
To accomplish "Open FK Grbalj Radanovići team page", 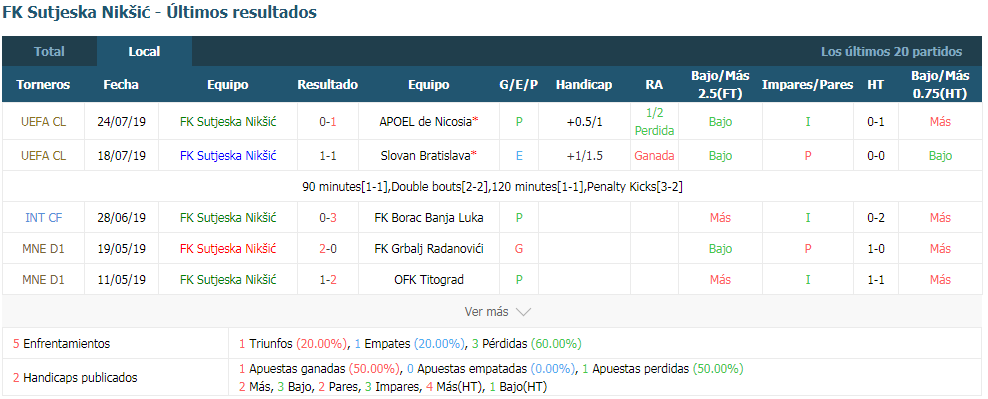I will (x=428, y=248).
